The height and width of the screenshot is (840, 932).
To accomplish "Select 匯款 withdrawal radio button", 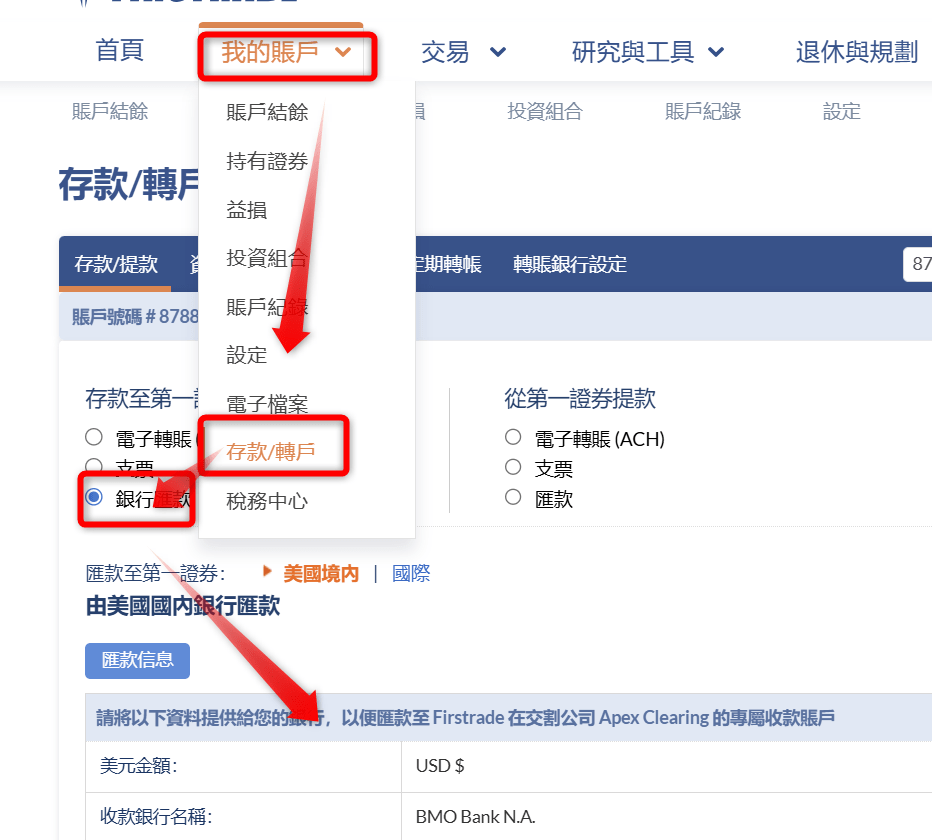I will coord(513,496).
